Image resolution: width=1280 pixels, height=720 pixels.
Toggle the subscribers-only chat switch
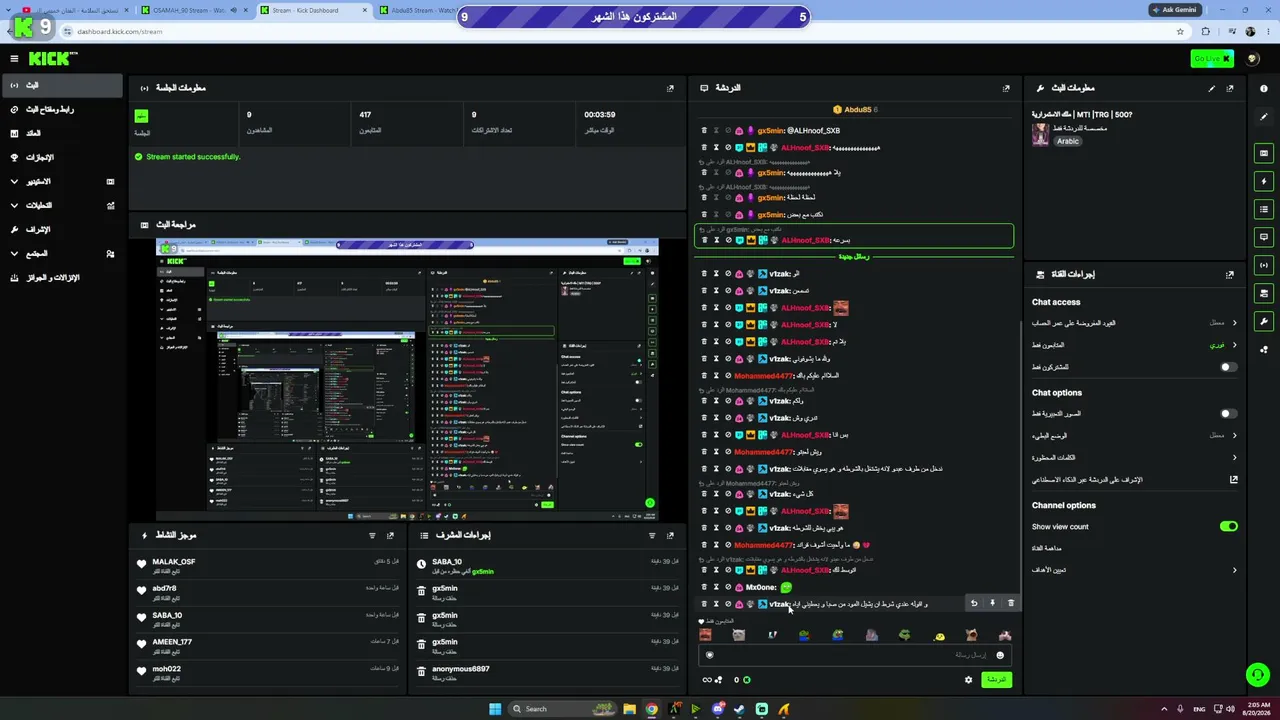tap(1229, 367)
